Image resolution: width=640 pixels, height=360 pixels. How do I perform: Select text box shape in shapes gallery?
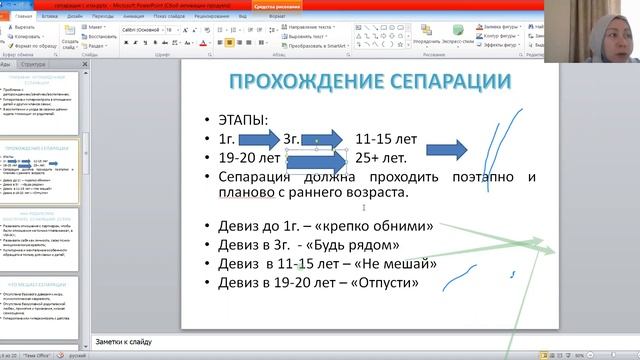358,28
